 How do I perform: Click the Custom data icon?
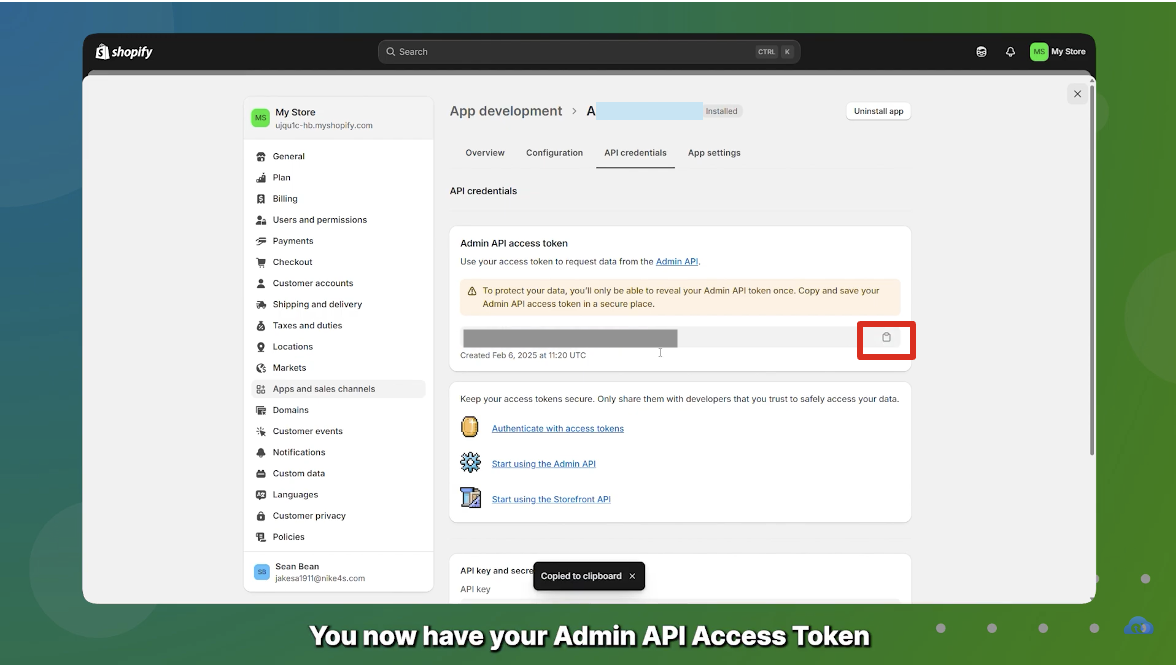point(261,473)
